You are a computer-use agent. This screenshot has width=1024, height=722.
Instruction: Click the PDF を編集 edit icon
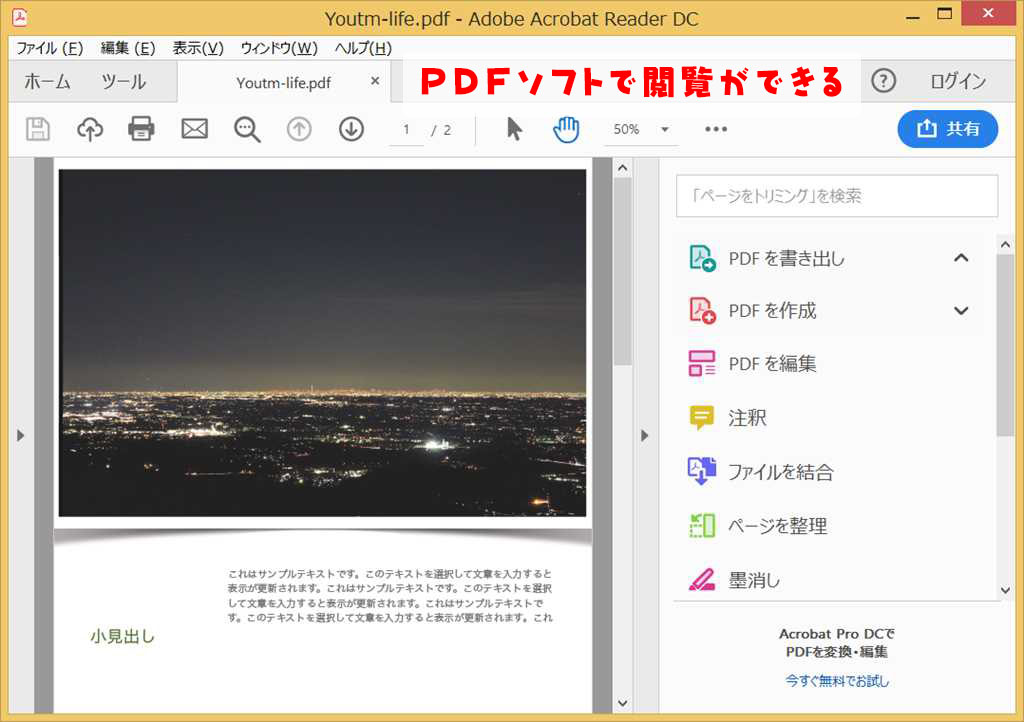pyautogui.click(x=702, y=364)
